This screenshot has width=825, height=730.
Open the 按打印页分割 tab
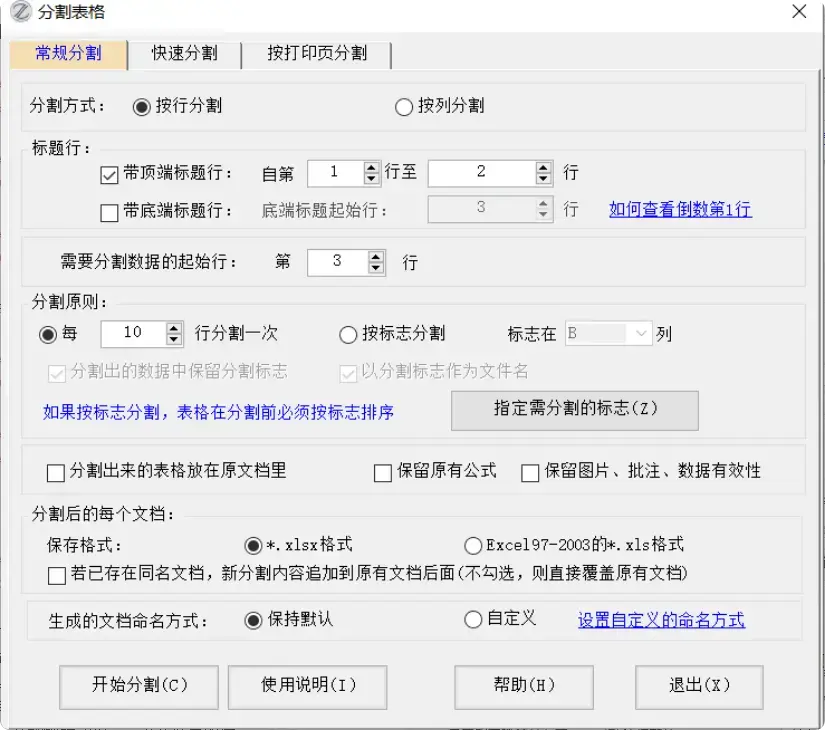point(318,57)
